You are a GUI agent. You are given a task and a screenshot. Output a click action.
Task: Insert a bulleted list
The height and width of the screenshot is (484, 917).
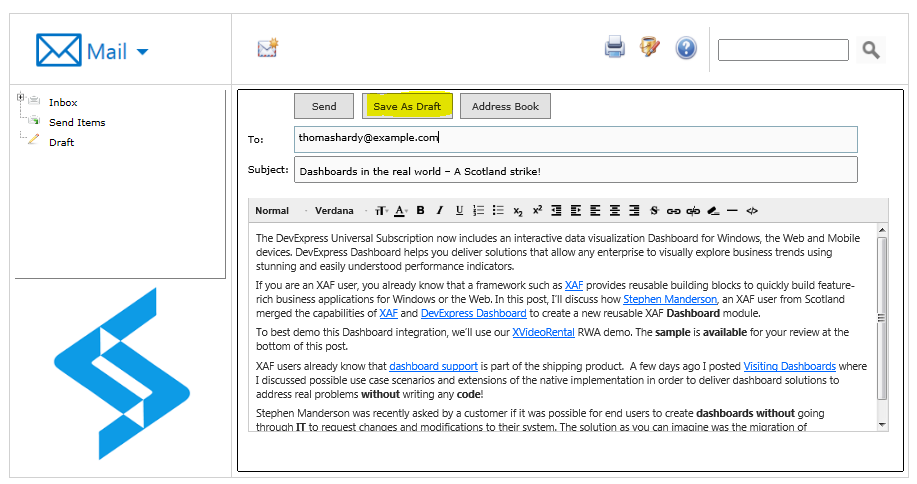(498, 210)
